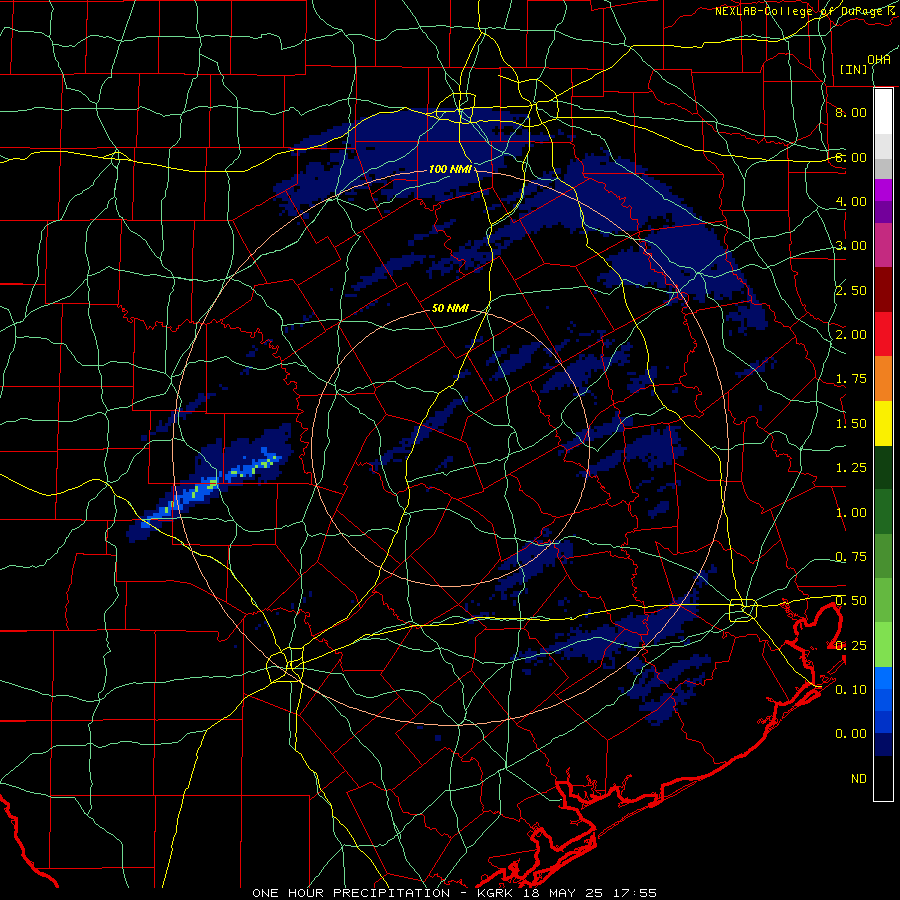The width and height of the screenshot is (900, 900).
Task: Click the 0.10 legend value
Action: 851,690
